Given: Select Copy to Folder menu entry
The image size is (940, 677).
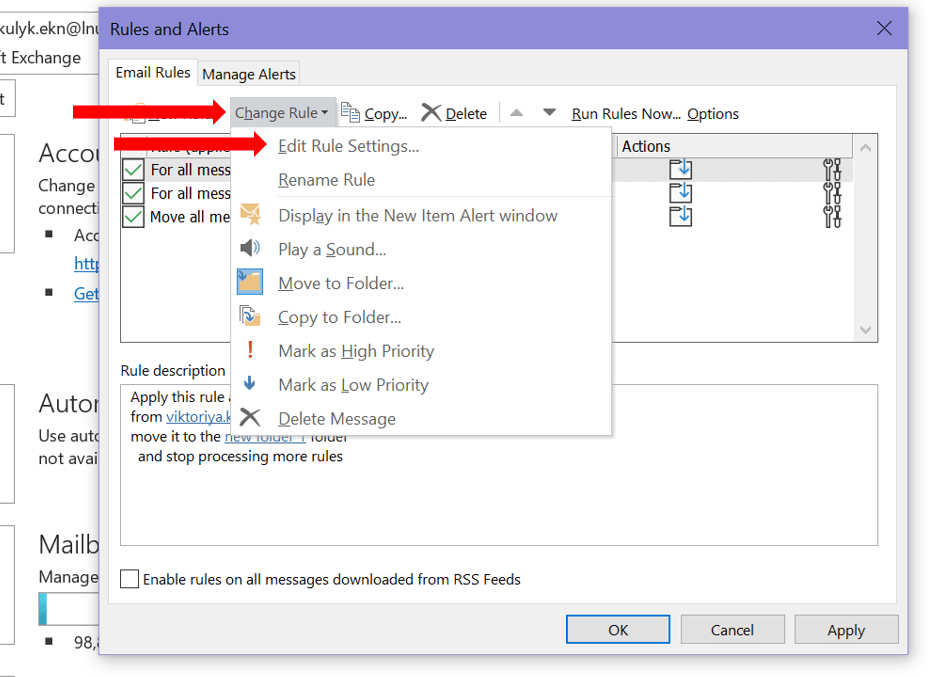Looking at the screenshot, I should point(339,317).
